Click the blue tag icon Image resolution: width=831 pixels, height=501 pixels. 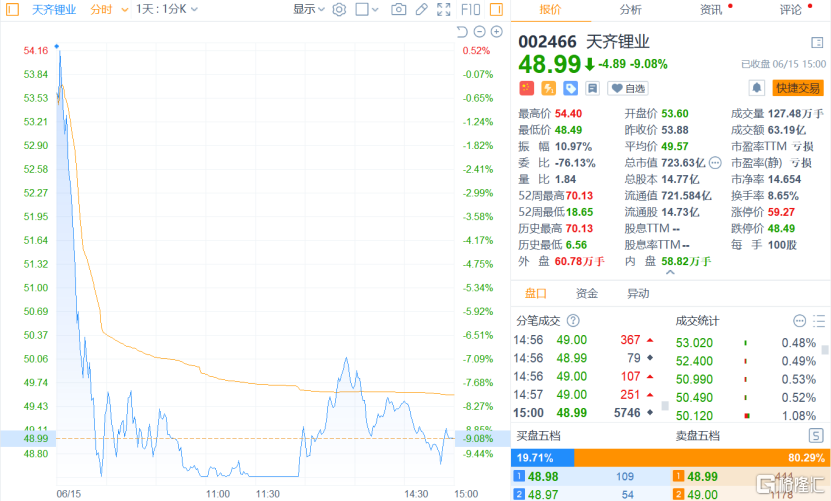click(x=570, y=88)
